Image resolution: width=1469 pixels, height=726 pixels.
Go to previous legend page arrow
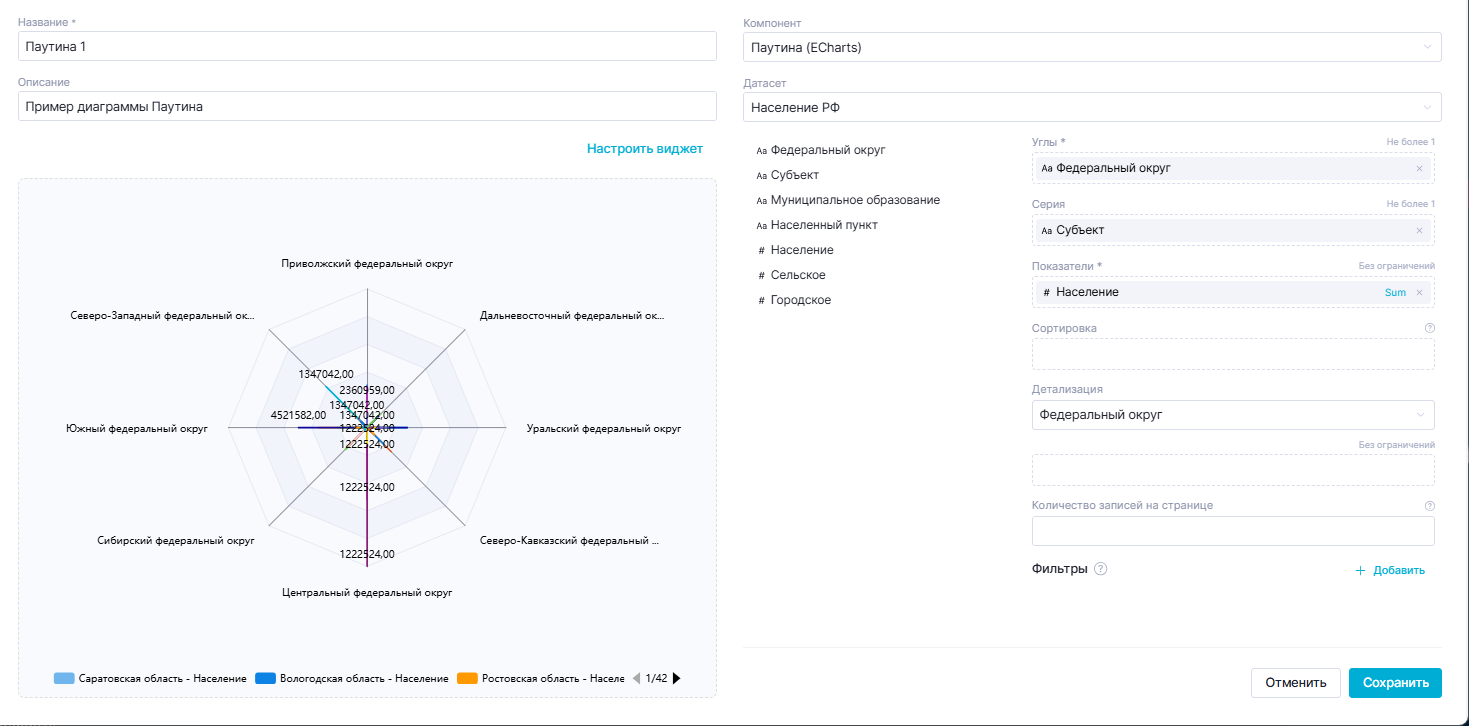pos(636,678)
